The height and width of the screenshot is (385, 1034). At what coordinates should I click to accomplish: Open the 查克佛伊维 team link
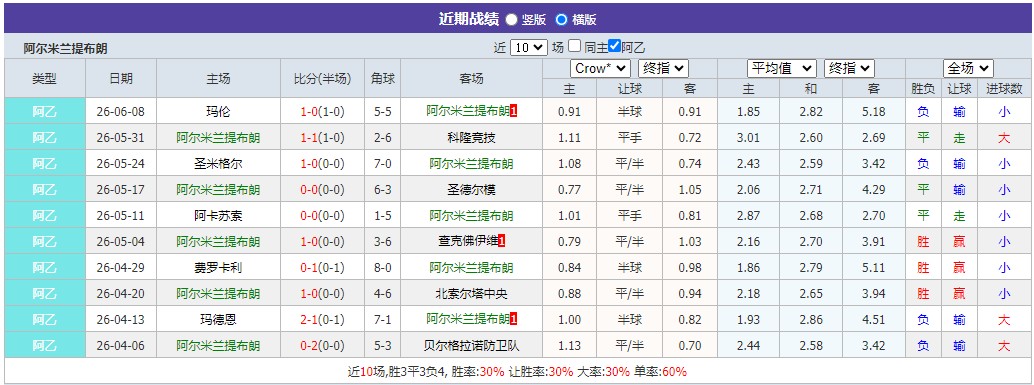click(x=468, y=241)
